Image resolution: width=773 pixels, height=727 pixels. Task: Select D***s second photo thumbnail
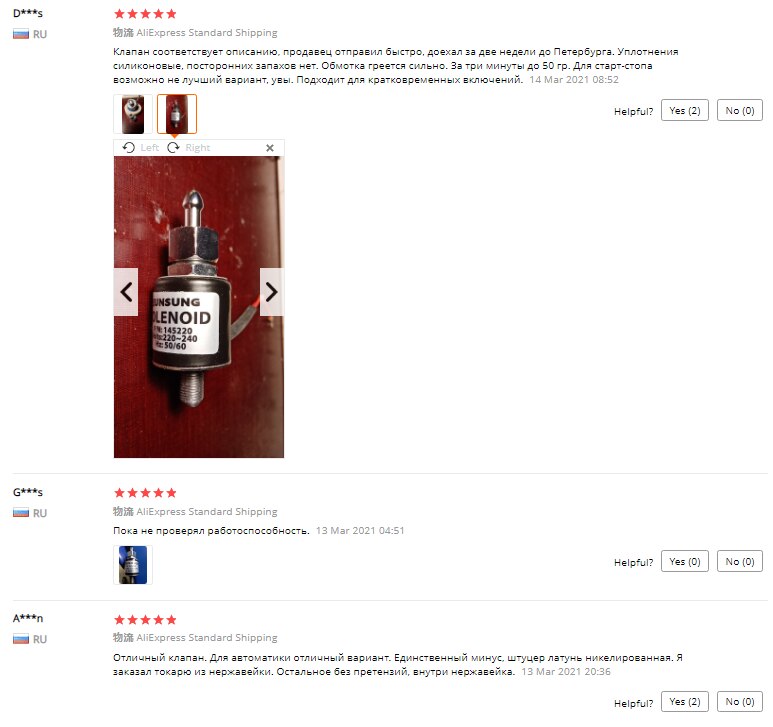[177, 114]
